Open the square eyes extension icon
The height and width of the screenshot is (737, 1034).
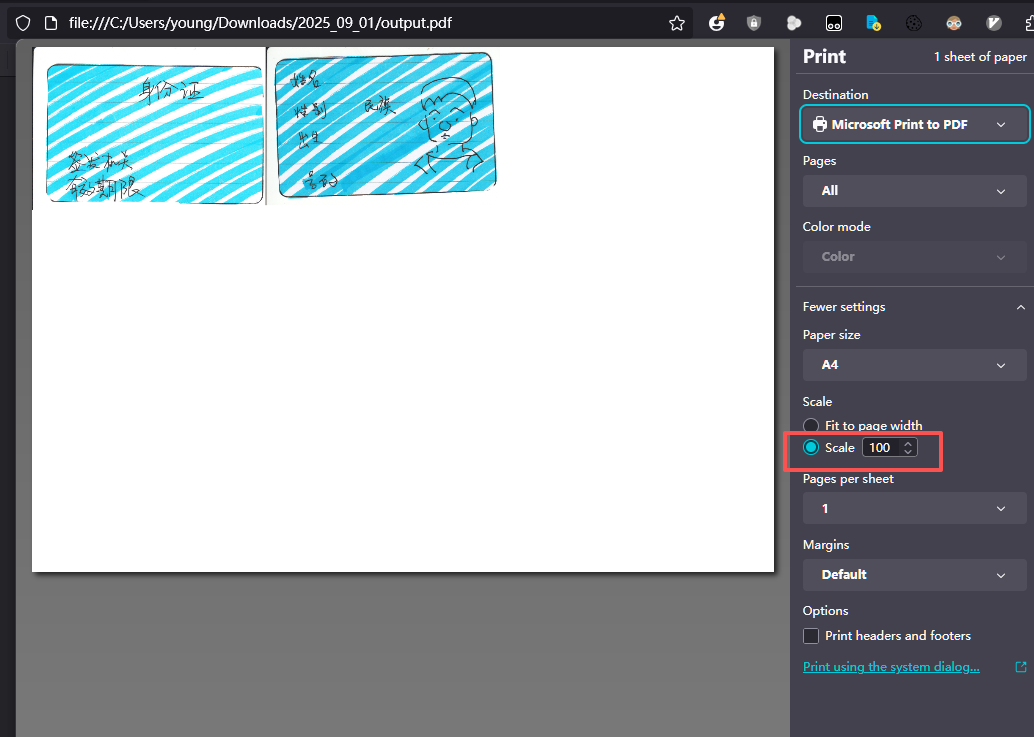point(834,23)
